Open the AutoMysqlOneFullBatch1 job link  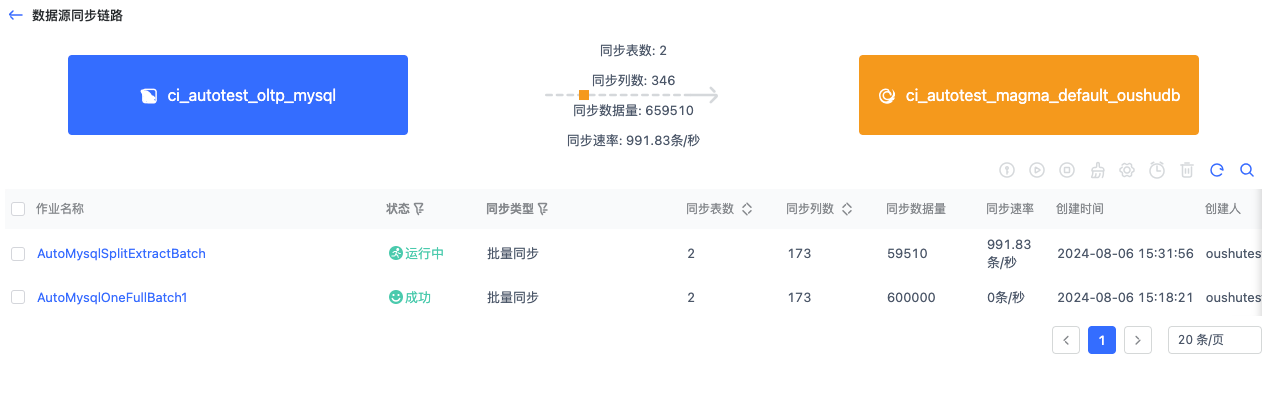(112, 298)
